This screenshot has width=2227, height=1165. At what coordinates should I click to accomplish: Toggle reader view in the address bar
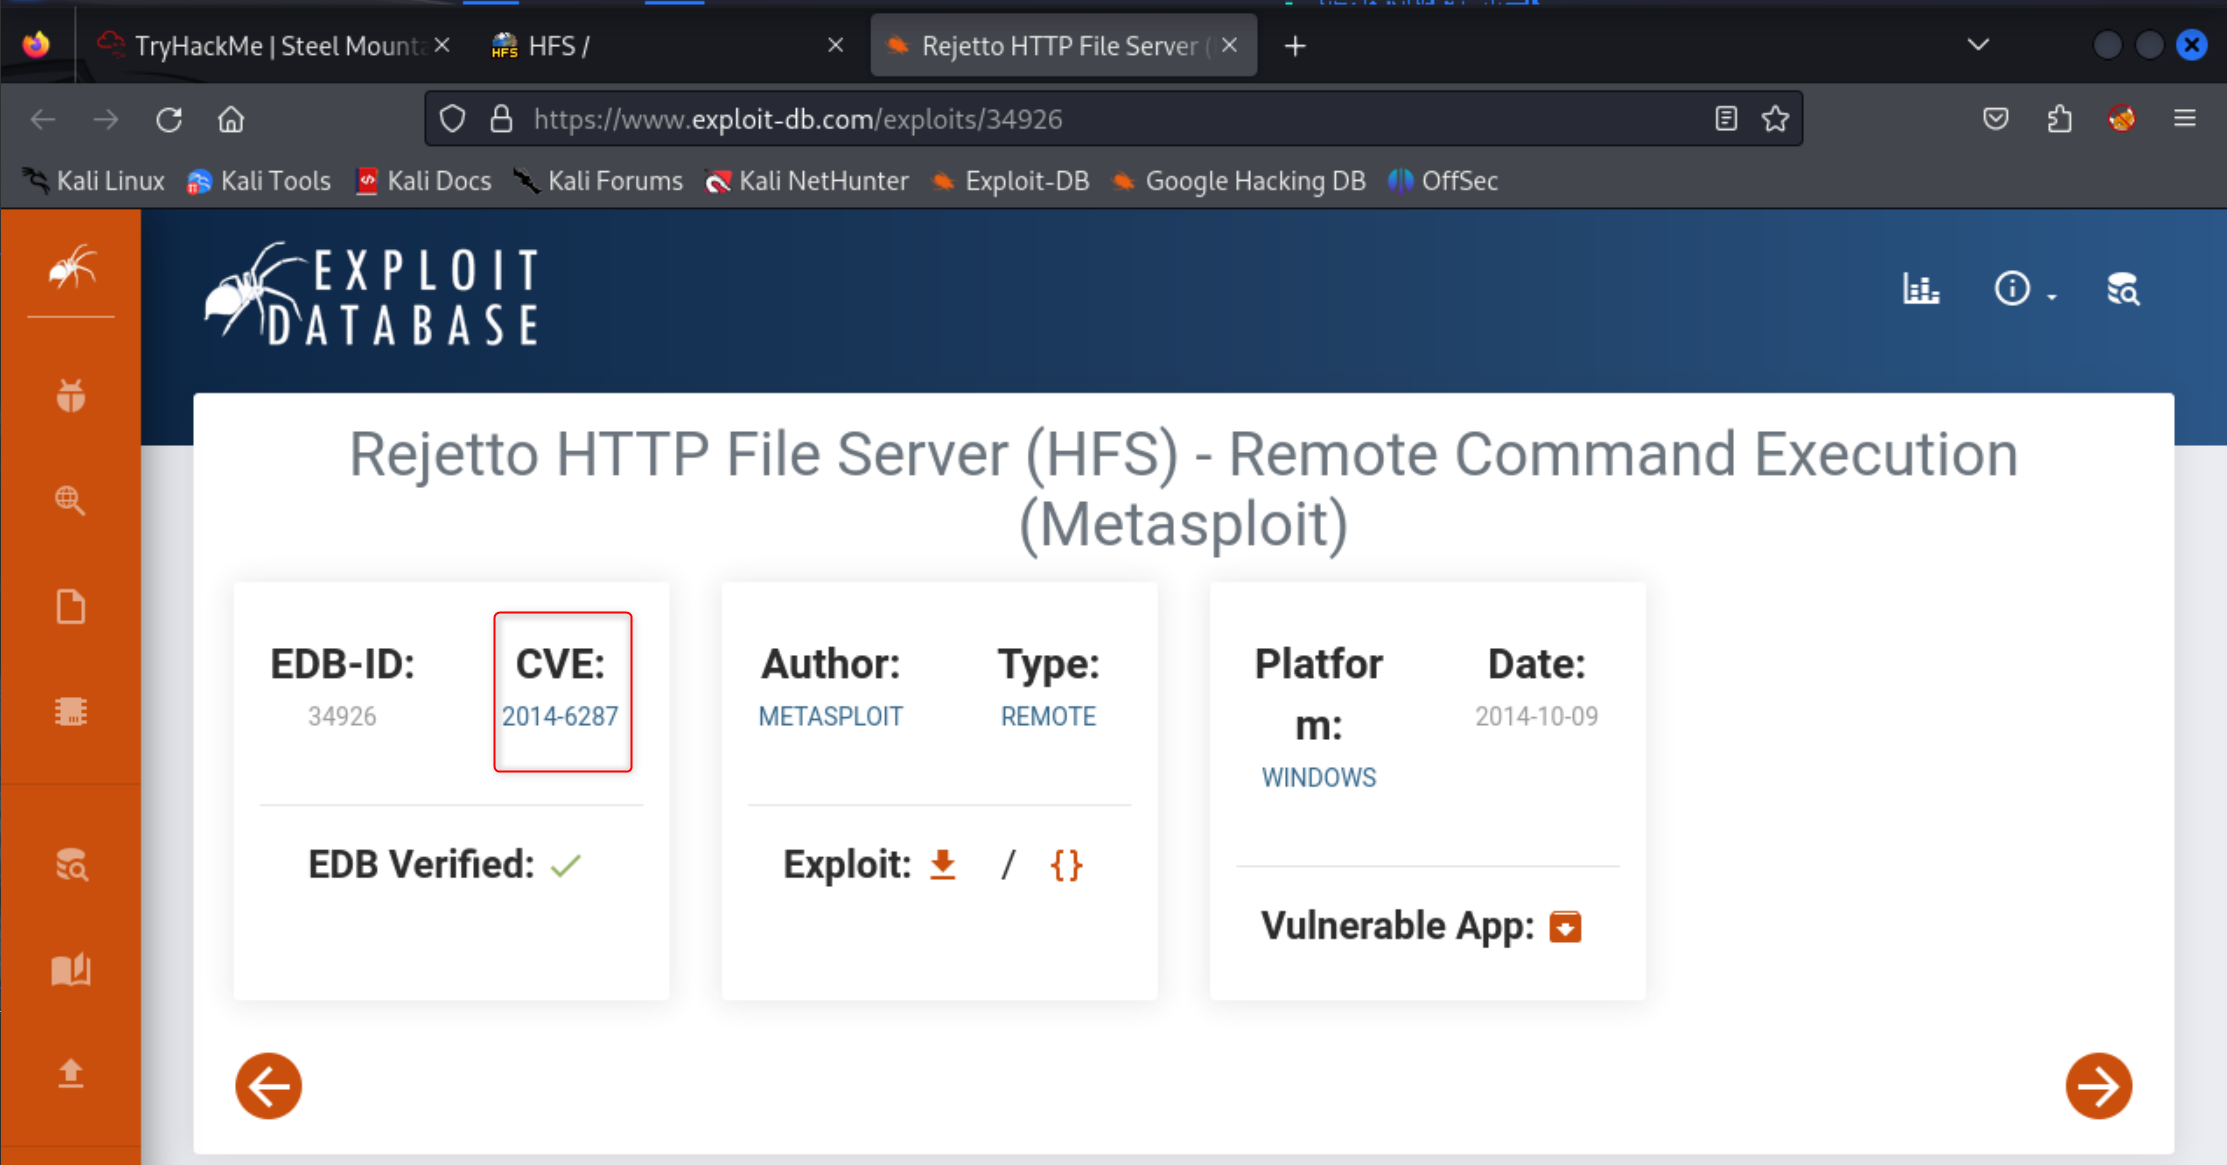[x=1725, y=119]
